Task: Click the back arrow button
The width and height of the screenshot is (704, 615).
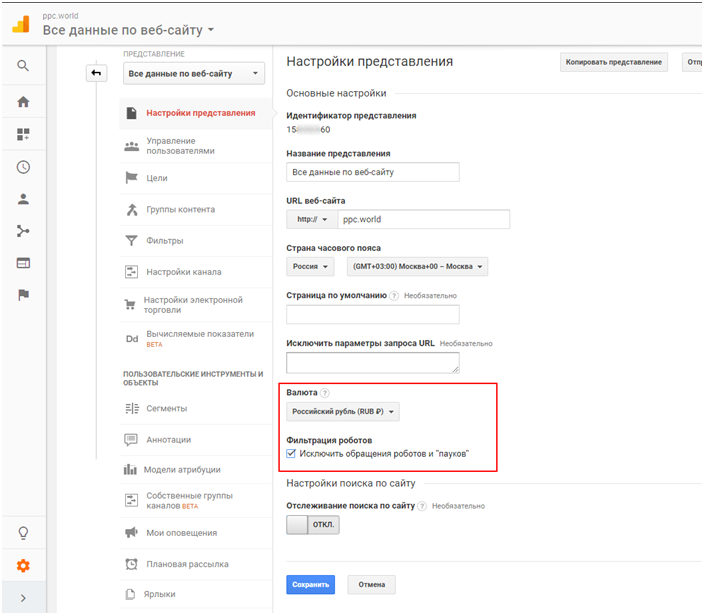Action: (97, 73)
